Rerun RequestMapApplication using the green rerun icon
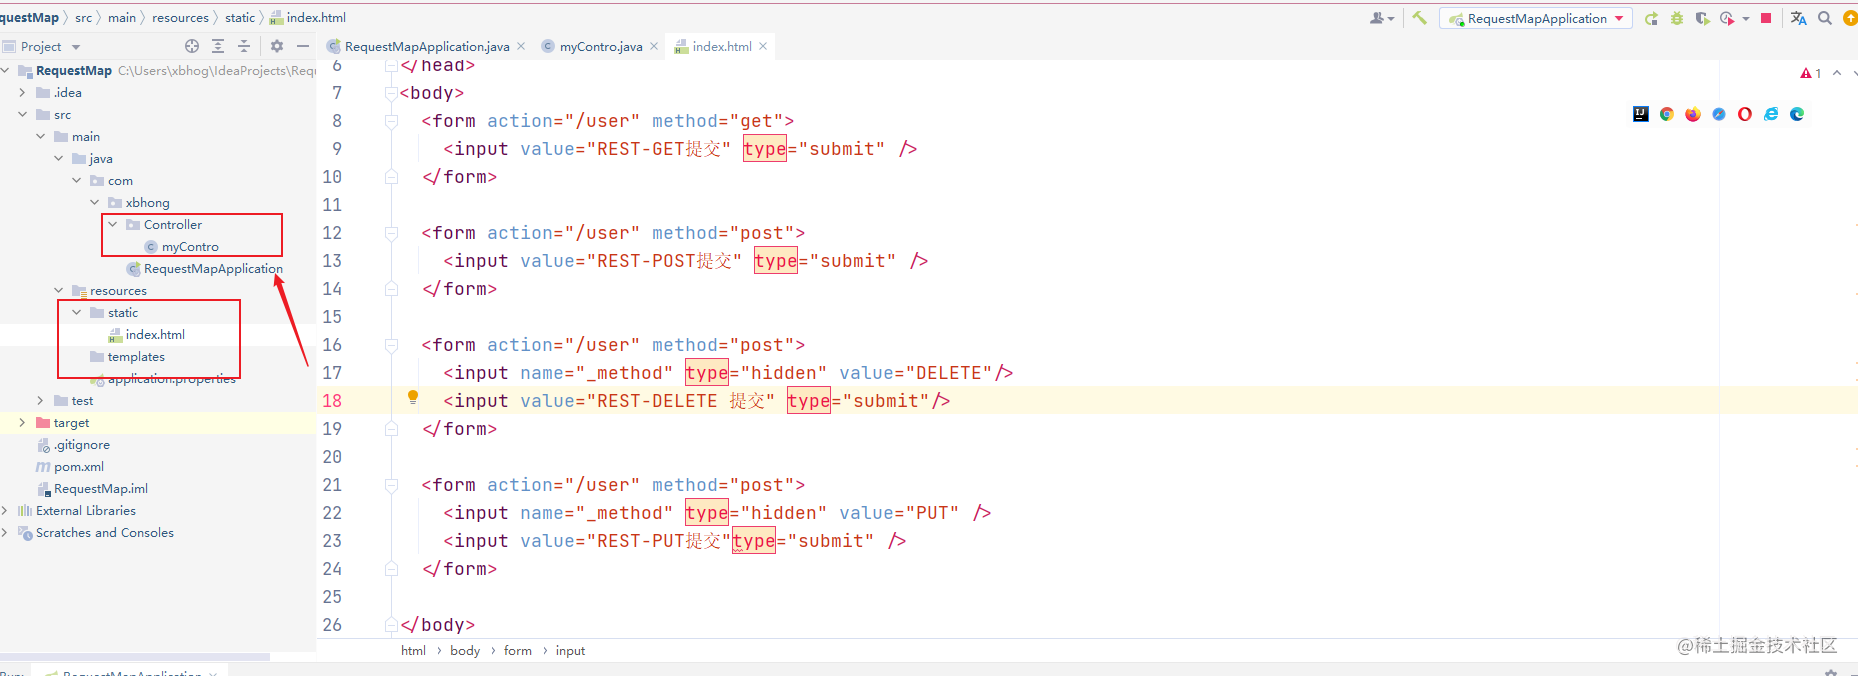The width and height of the screenshot is (1858, 676). tap(1651, 18)
